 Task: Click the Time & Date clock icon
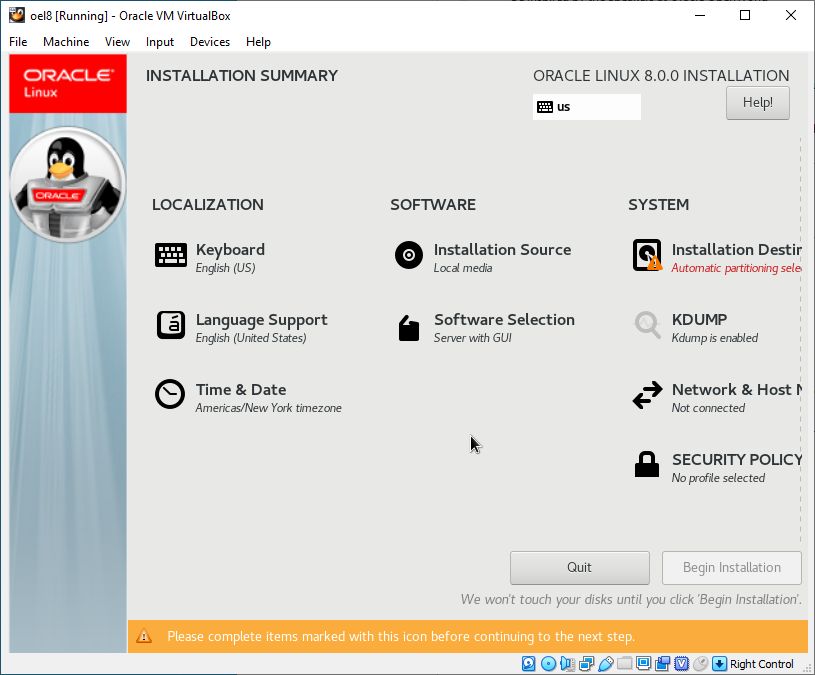pyautogui.click(x=170, y=394)
